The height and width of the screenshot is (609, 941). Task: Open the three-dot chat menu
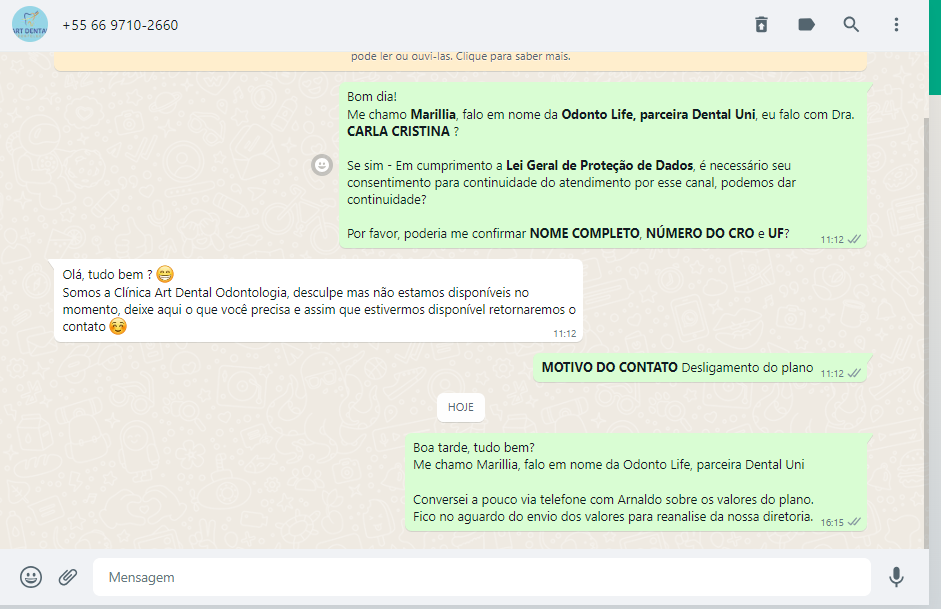896,25
